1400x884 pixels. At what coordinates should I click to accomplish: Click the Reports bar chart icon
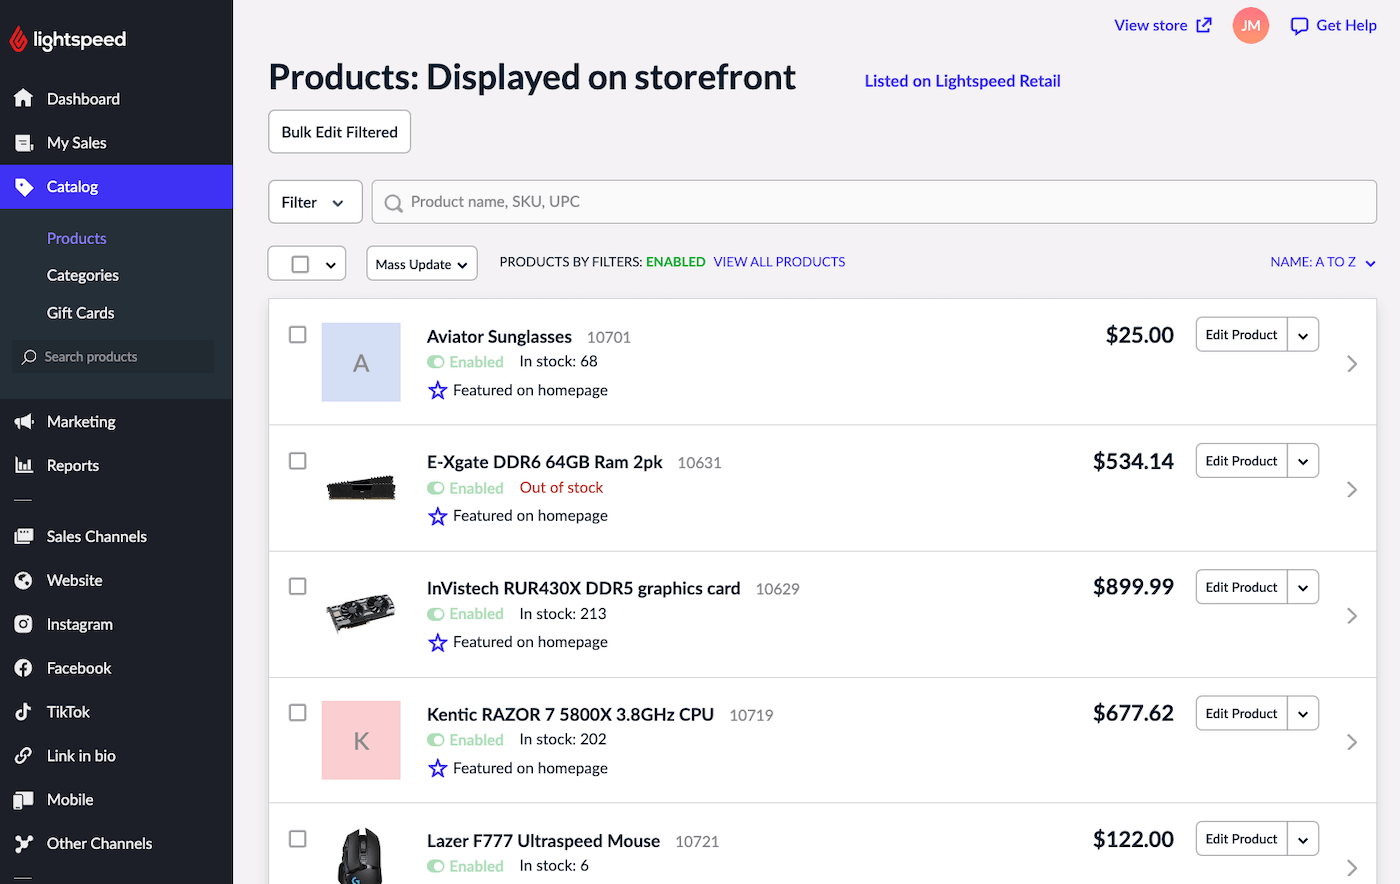[24, 465]
